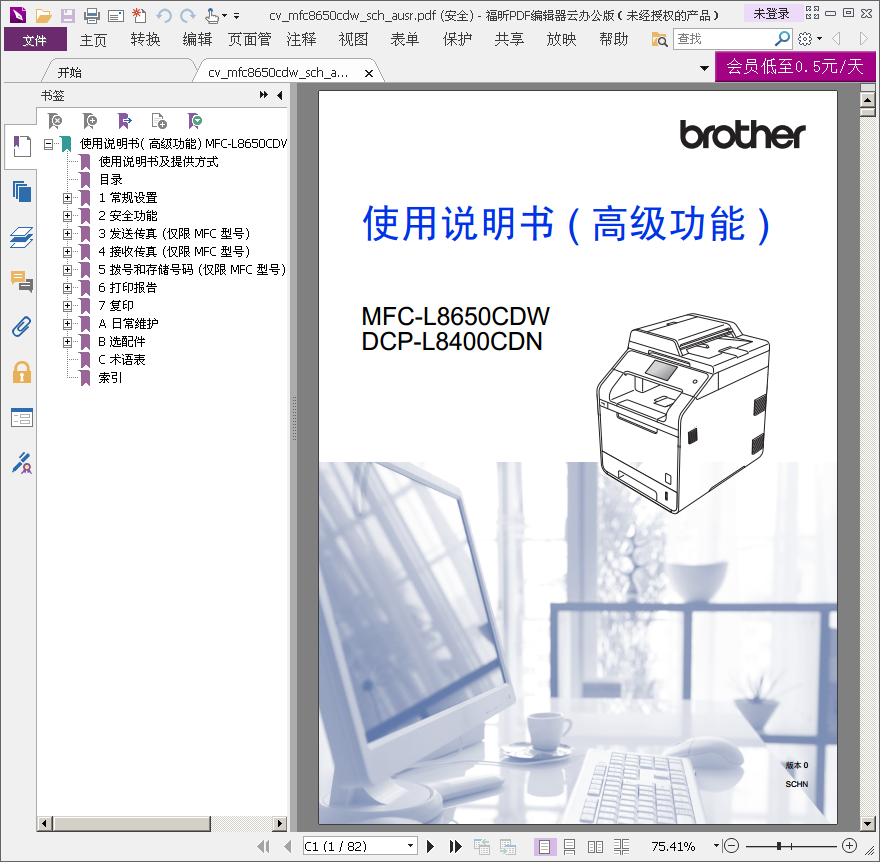Click the Undo arrow icon
The width and height of the screenshot is (880, 862).
(164, 15)
